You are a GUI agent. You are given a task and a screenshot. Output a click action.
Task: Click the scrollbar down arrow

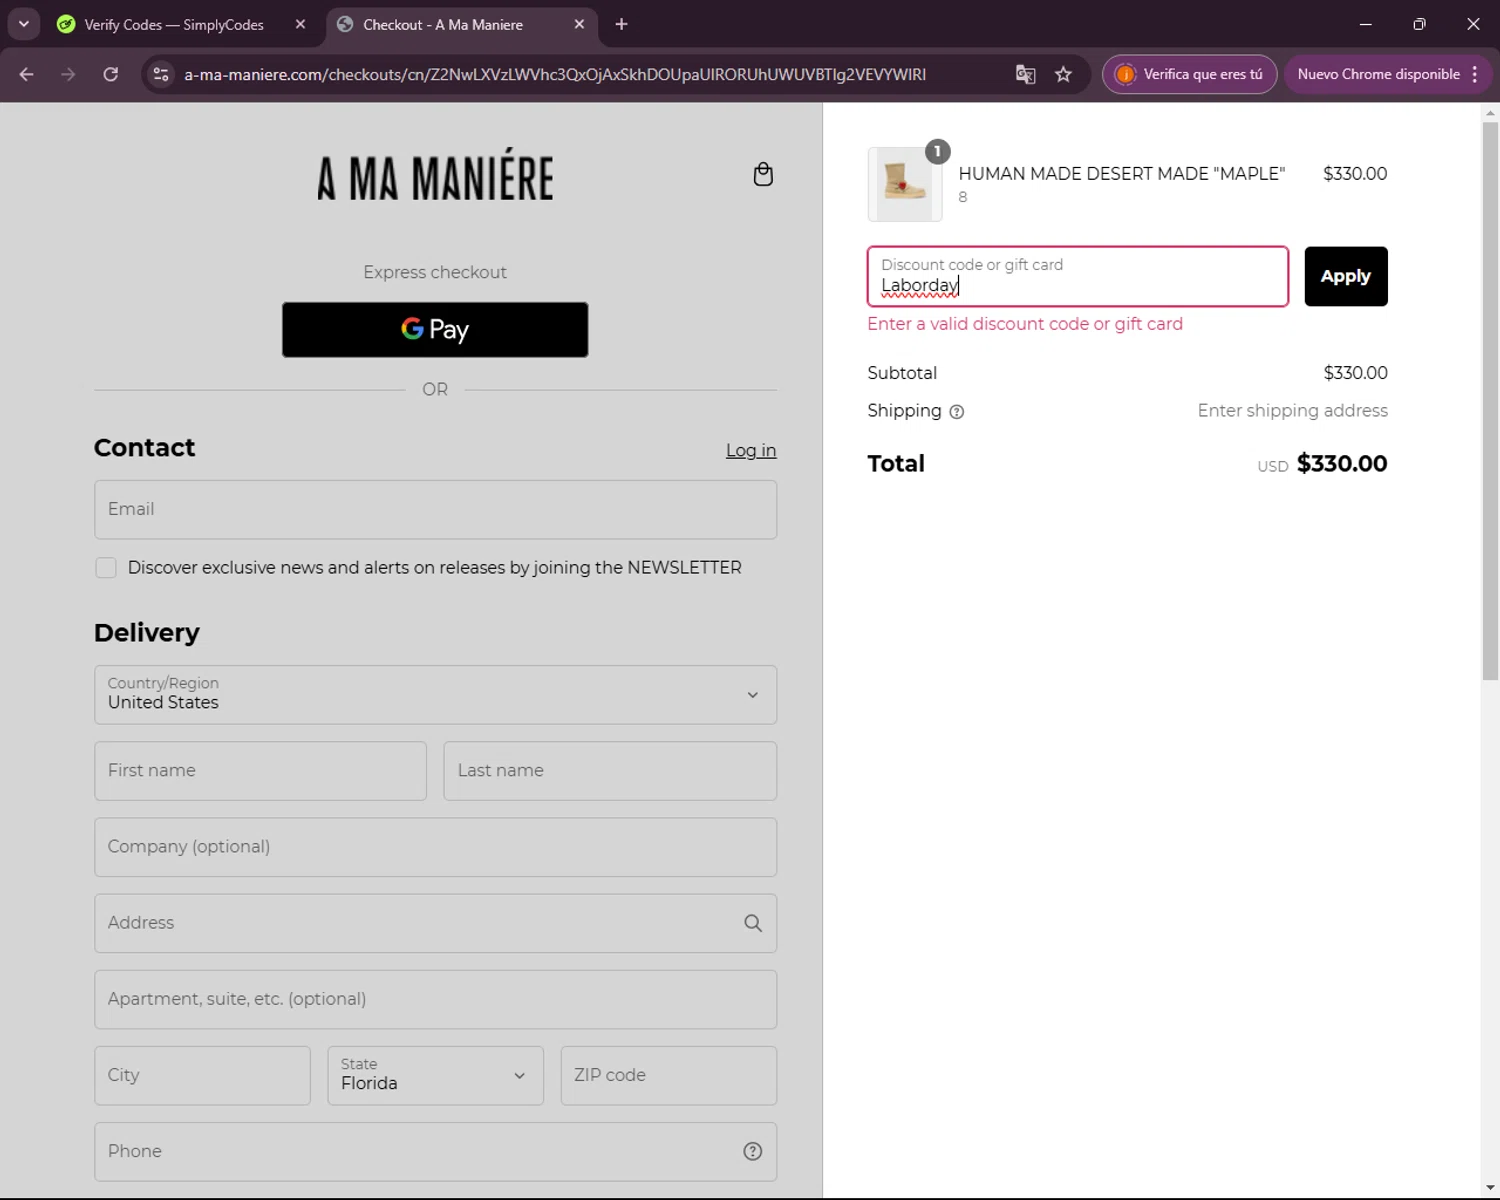coord(1490,1188)
